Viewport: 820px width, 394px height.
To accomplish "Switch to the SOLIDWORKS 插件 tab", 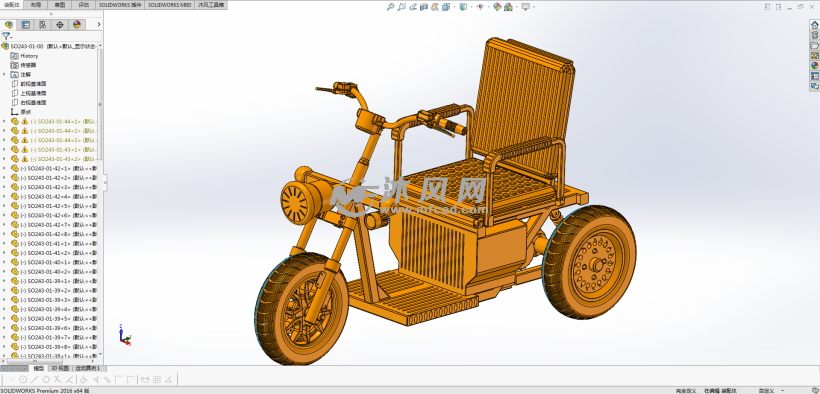I will (120, 5).
